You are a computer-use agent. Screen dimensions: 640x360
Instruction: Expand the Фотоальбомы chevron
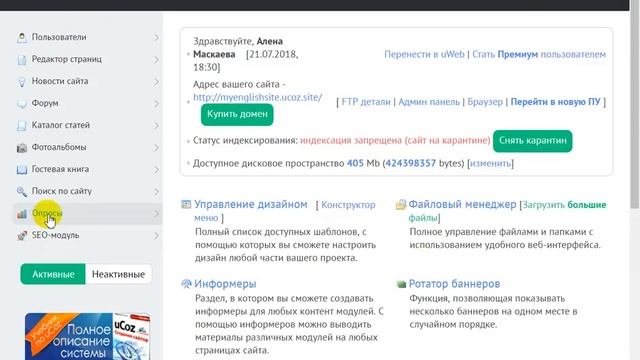click(156, 148)
